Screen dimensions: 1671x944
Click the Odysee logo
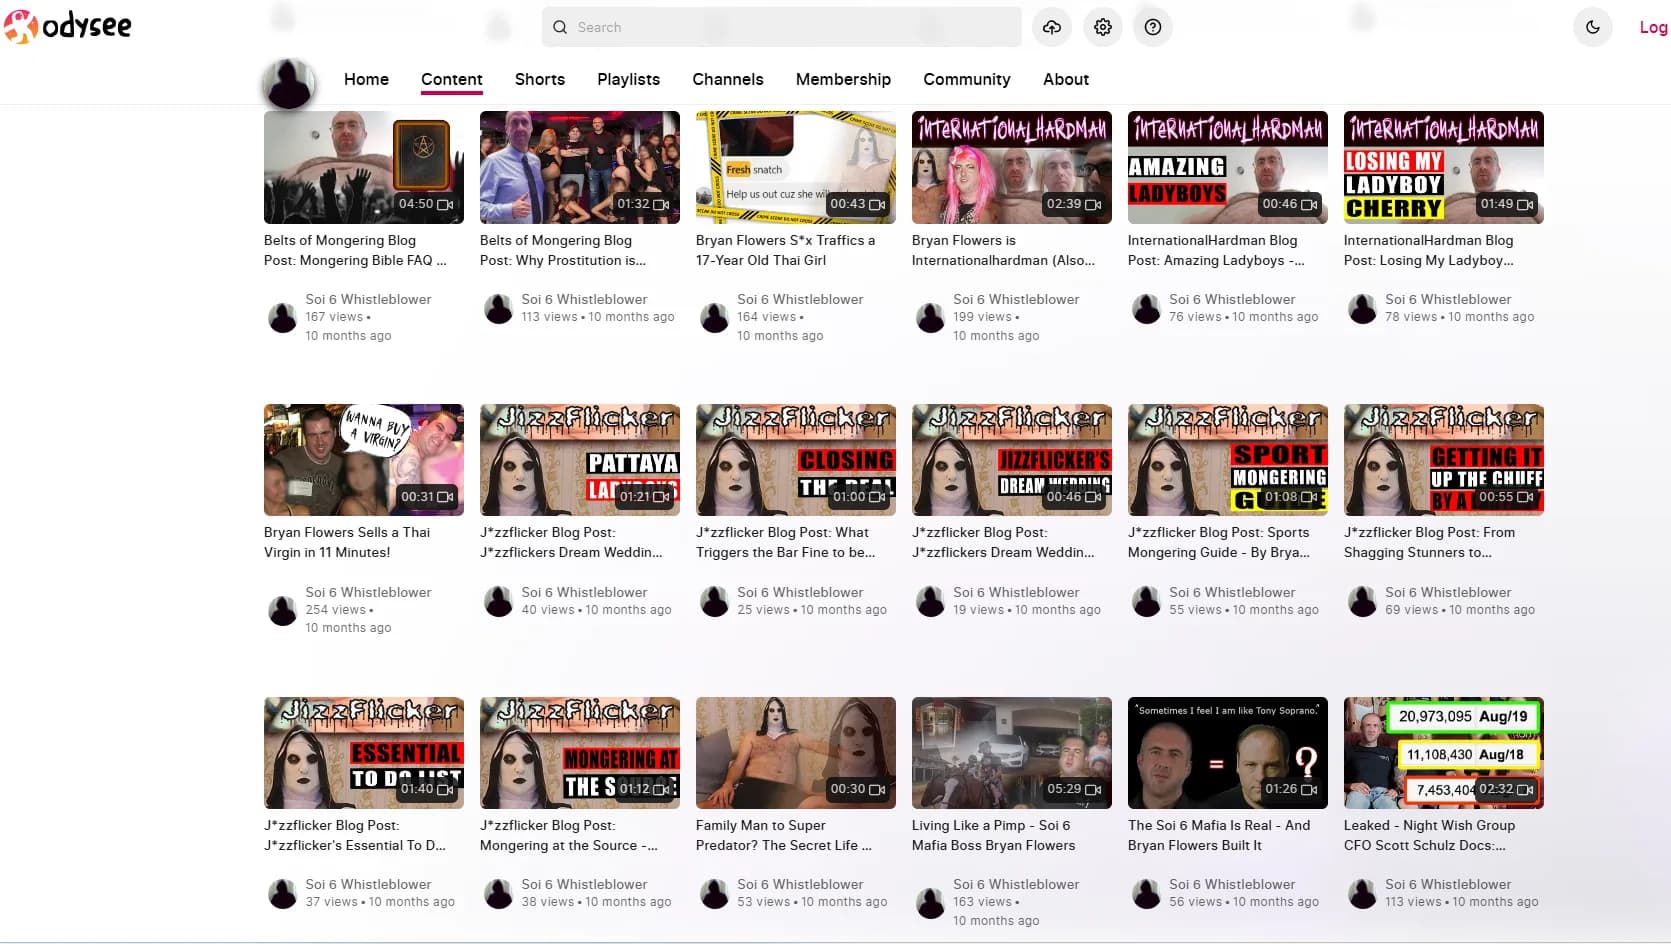68,26
